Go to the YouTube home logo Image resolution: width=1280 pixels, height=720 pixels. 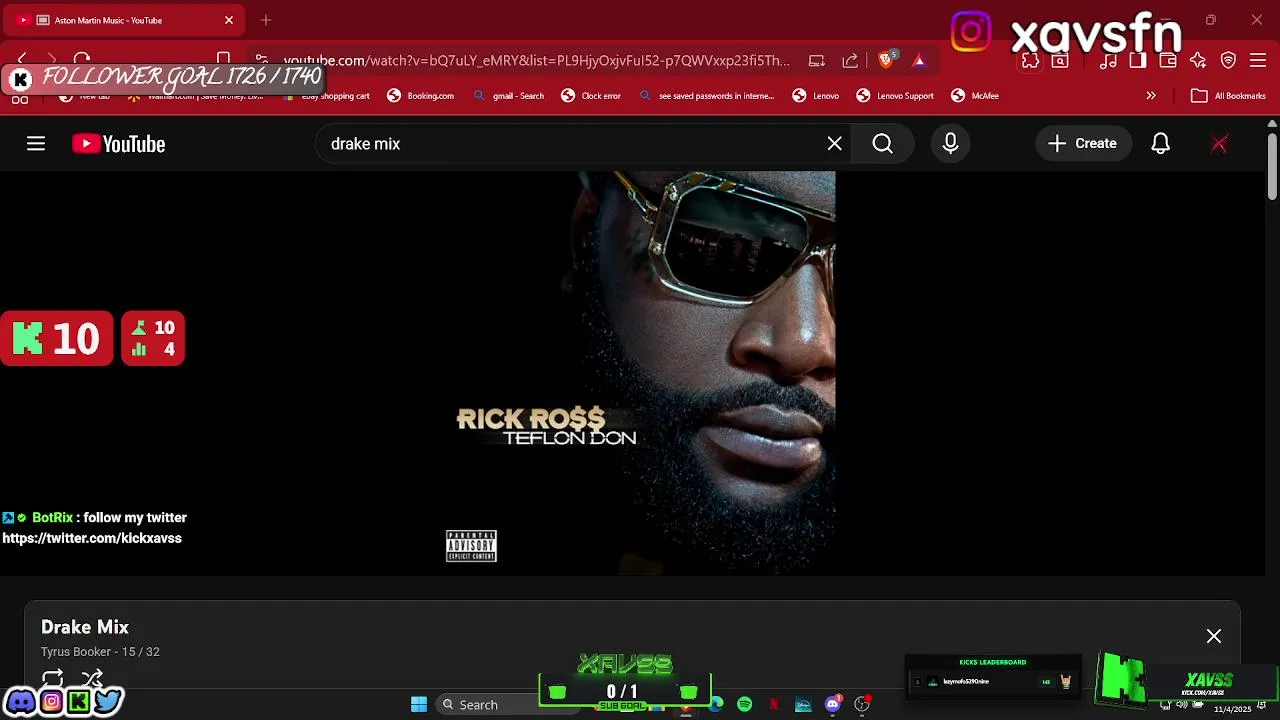[118, 144]
